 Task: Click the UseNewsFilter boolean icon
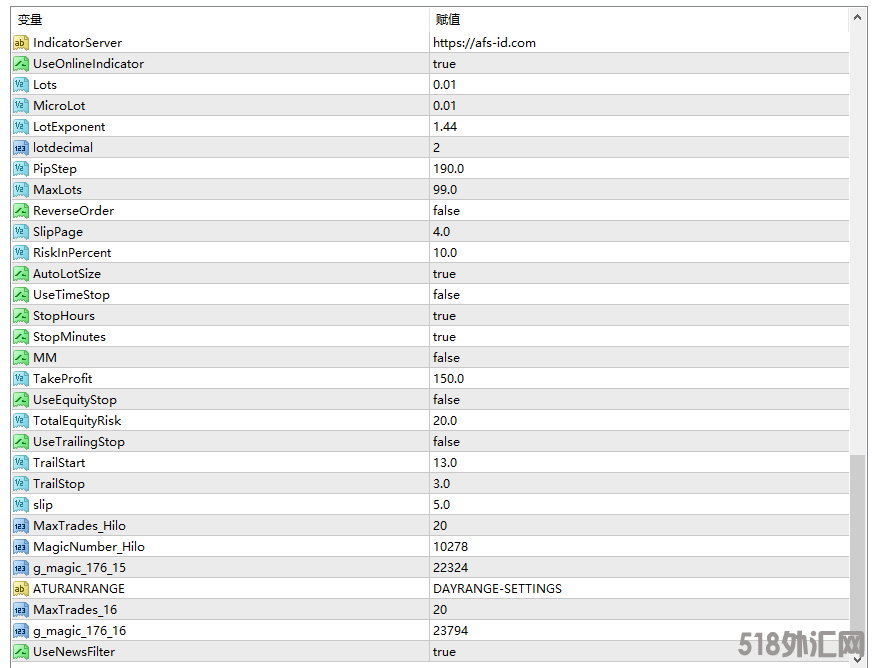point(21,652)
